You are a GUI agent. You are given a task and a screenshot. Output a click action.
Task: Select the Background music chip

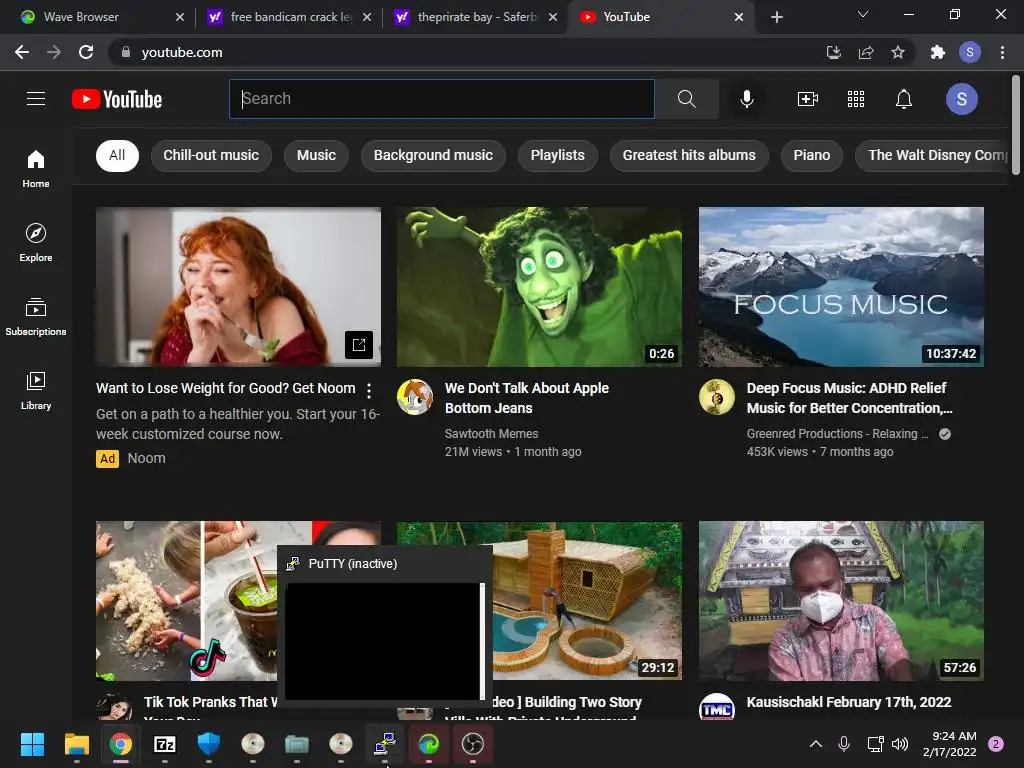pyautogui.click(x=433, y=155)
